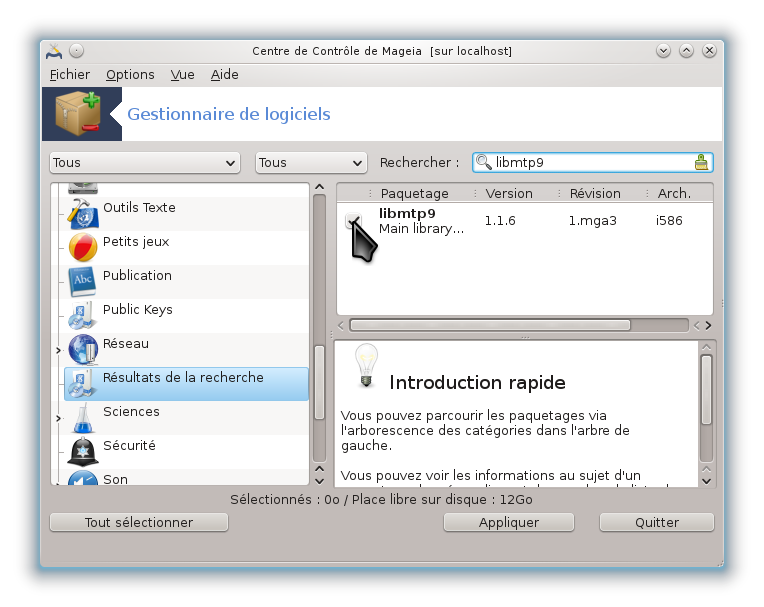Open the second Tous filter dropdown
The image size is (764, 607).
311,163
